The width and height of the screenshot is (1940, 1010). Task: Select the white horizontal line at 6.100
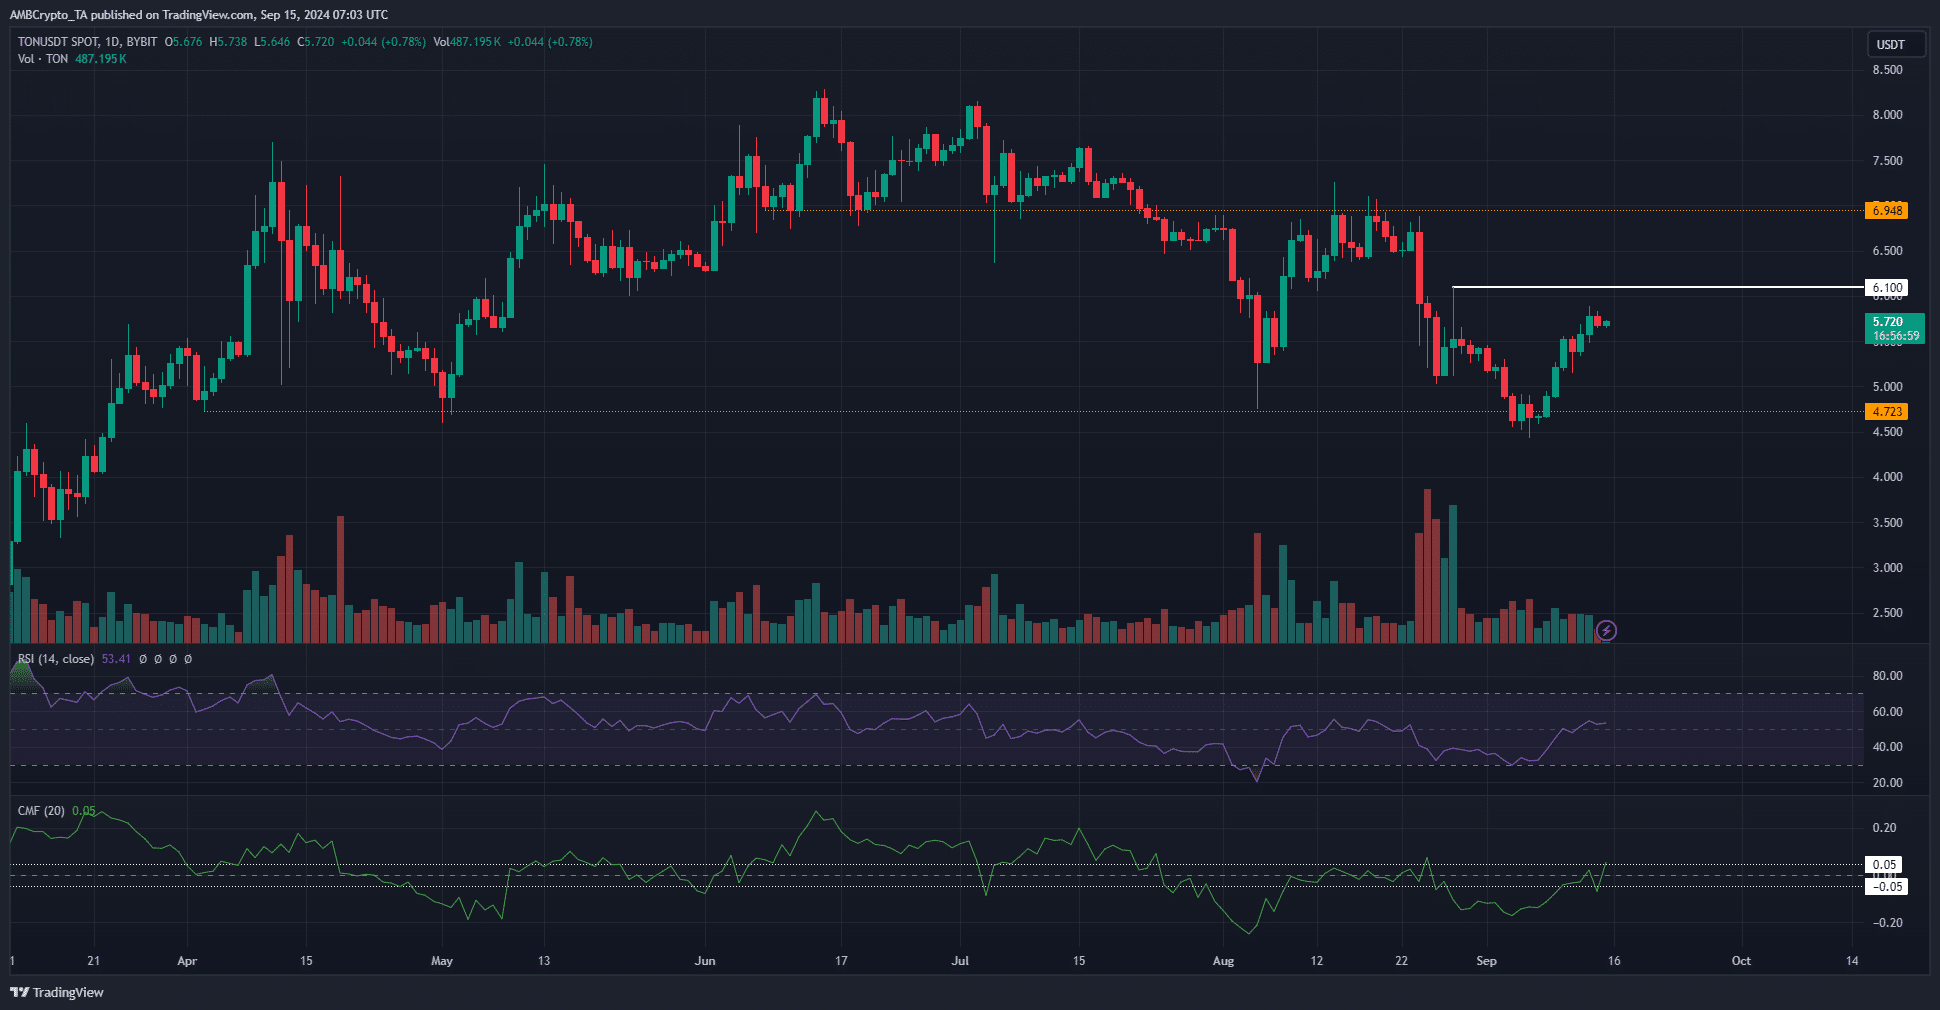[x=1650, y=288]
